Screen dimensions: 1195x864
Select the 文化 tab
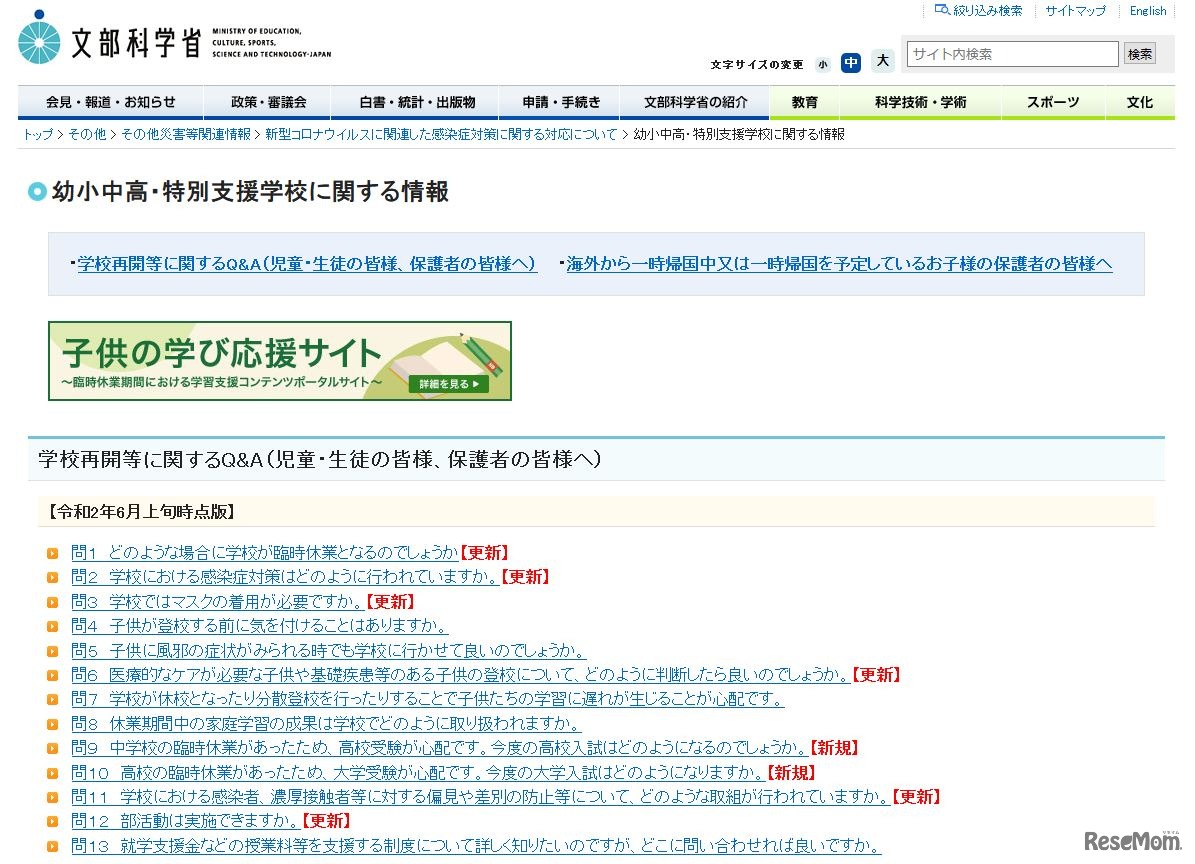[1139, 101]
